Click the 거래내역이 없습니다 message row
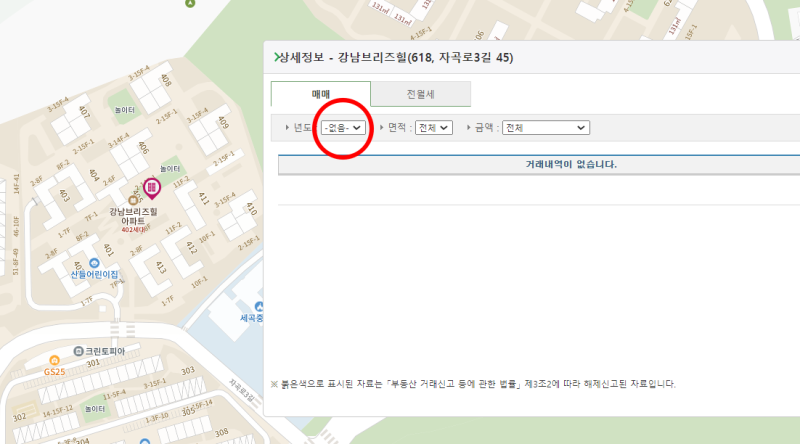800x444 pixels. [539, 164]
